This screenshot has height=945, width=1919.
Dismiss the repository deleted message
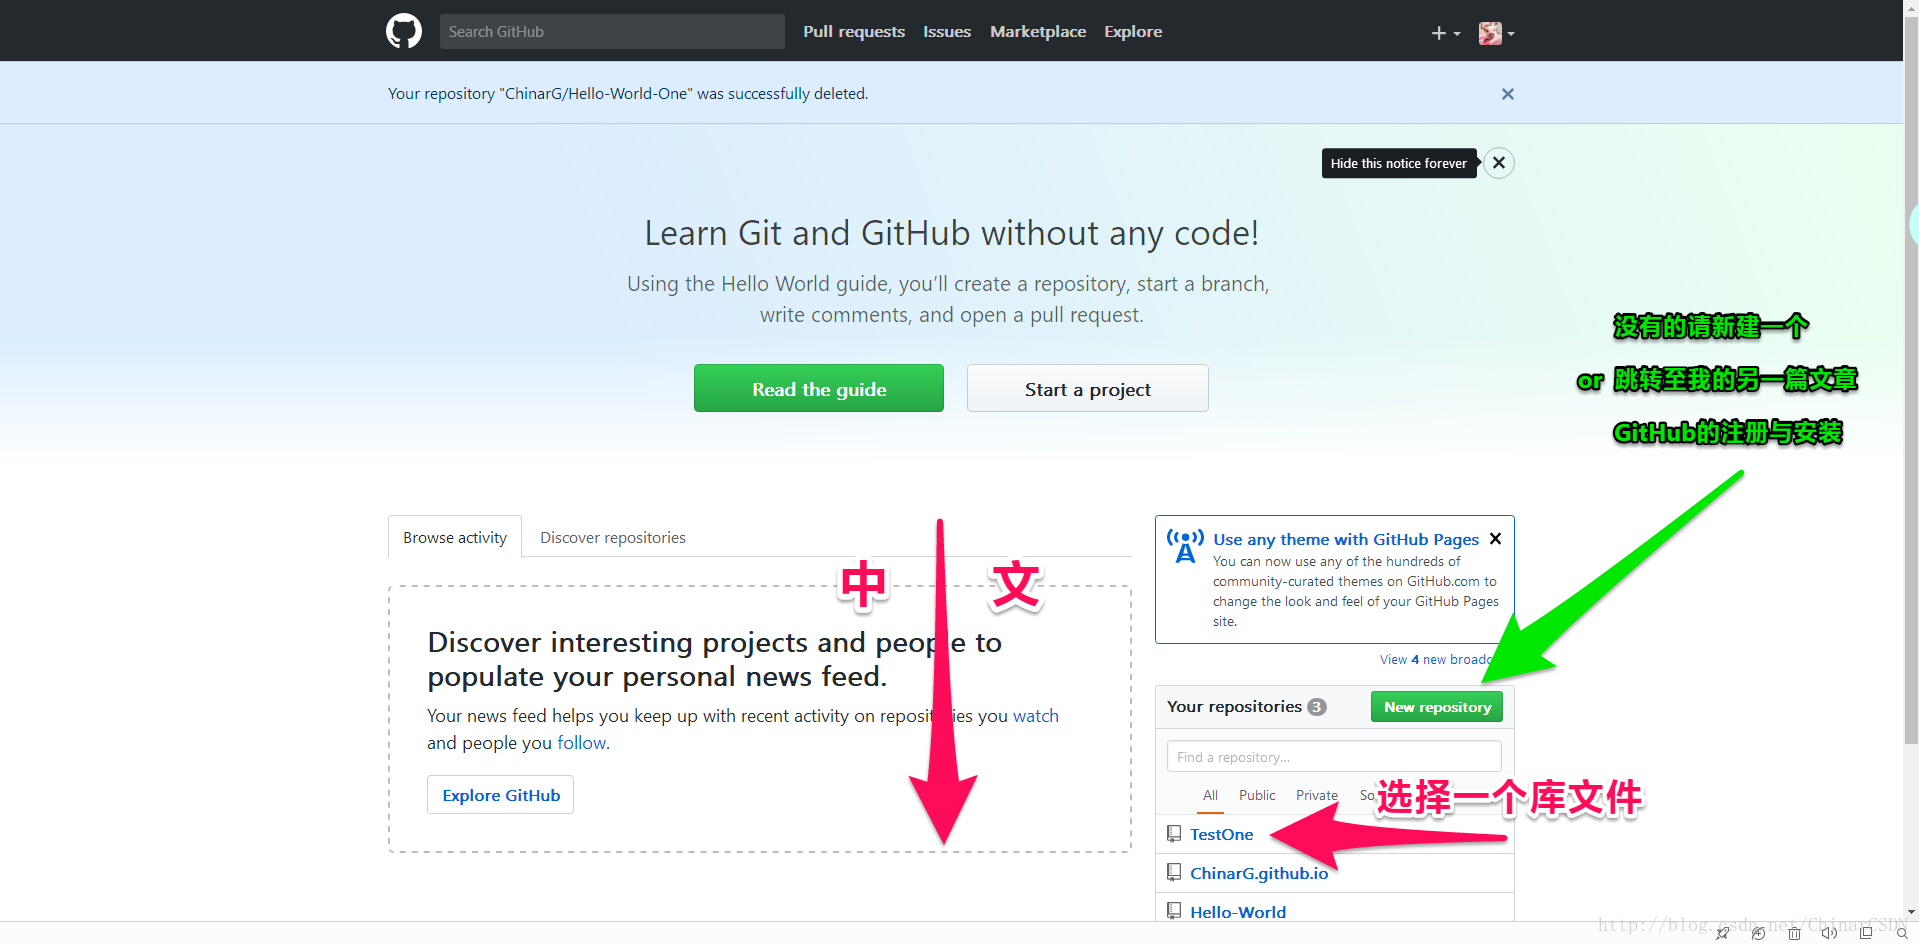(x=1507, y=94)
